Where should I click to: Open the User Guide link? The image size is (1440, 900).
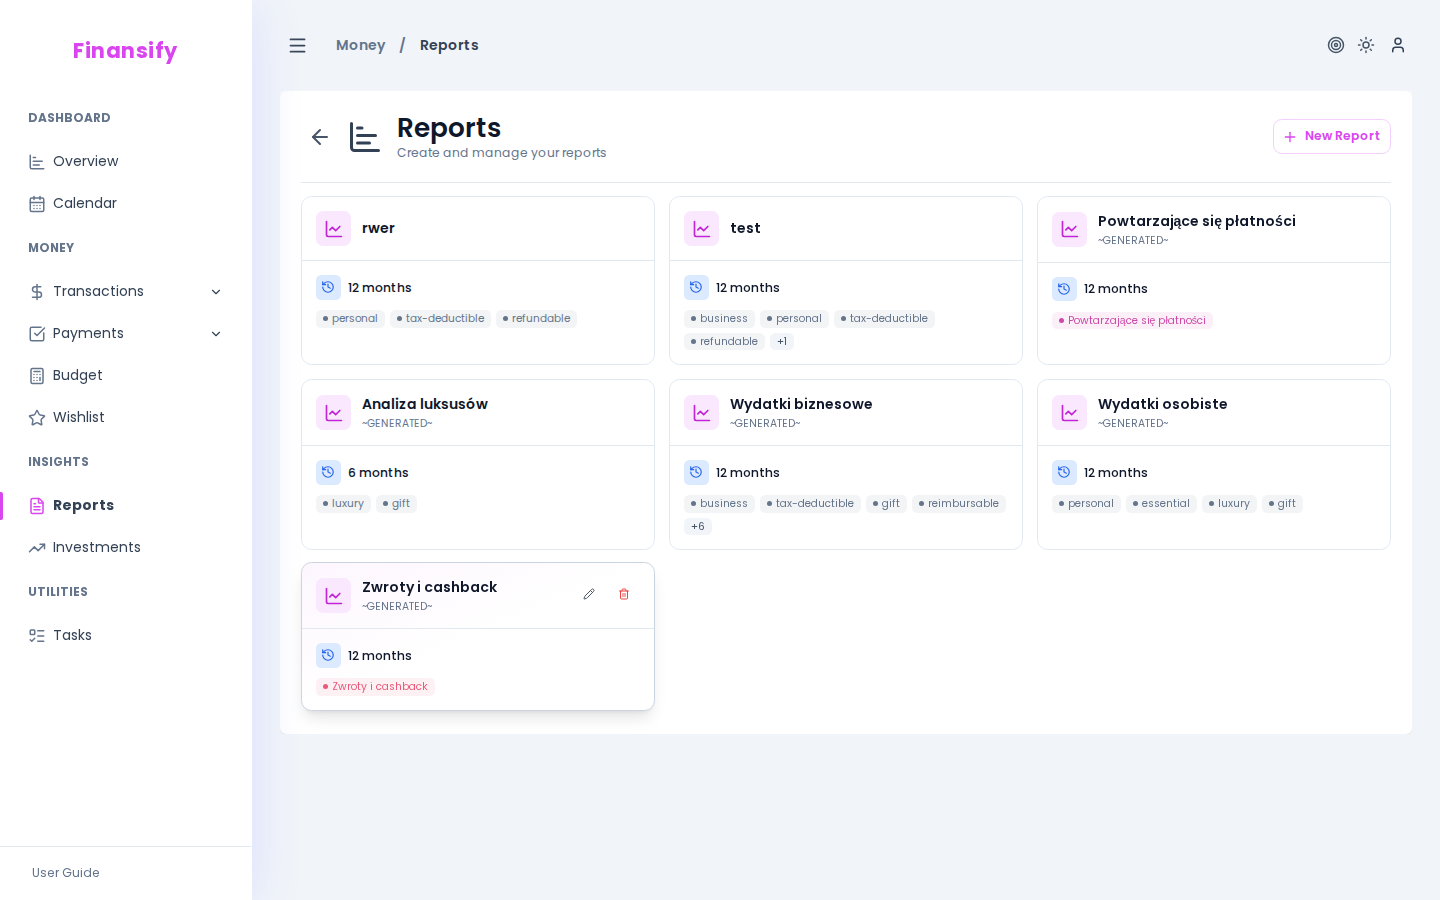65,873
